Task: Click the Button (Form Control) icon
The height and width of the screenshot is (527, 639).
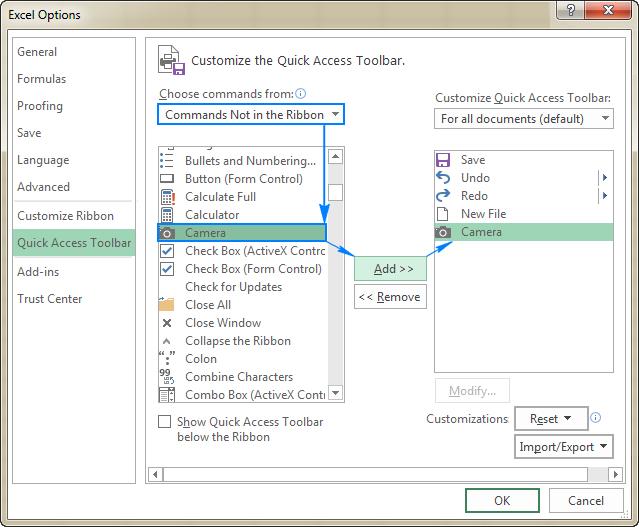Action: (x=167, y=179)
